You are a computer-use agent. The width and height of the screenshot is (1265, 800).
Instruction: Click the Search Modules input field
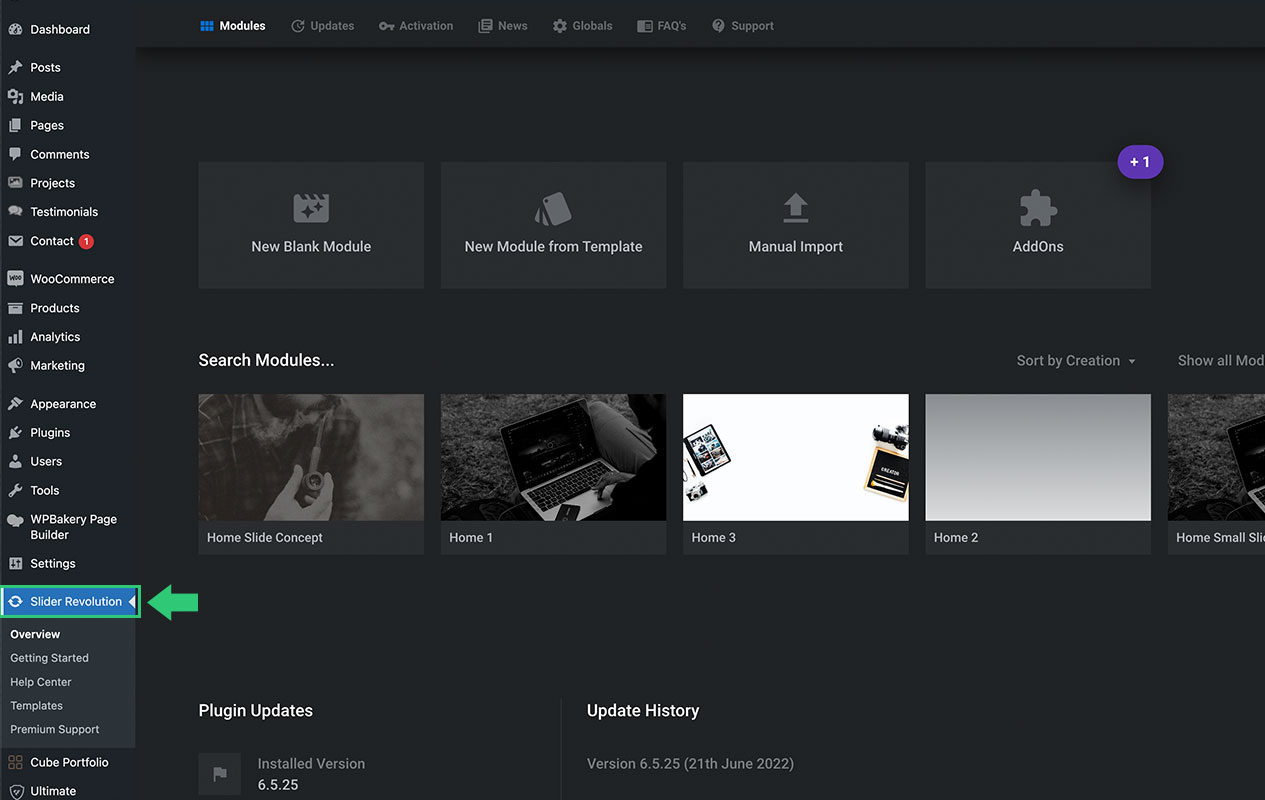coord(266,361)
